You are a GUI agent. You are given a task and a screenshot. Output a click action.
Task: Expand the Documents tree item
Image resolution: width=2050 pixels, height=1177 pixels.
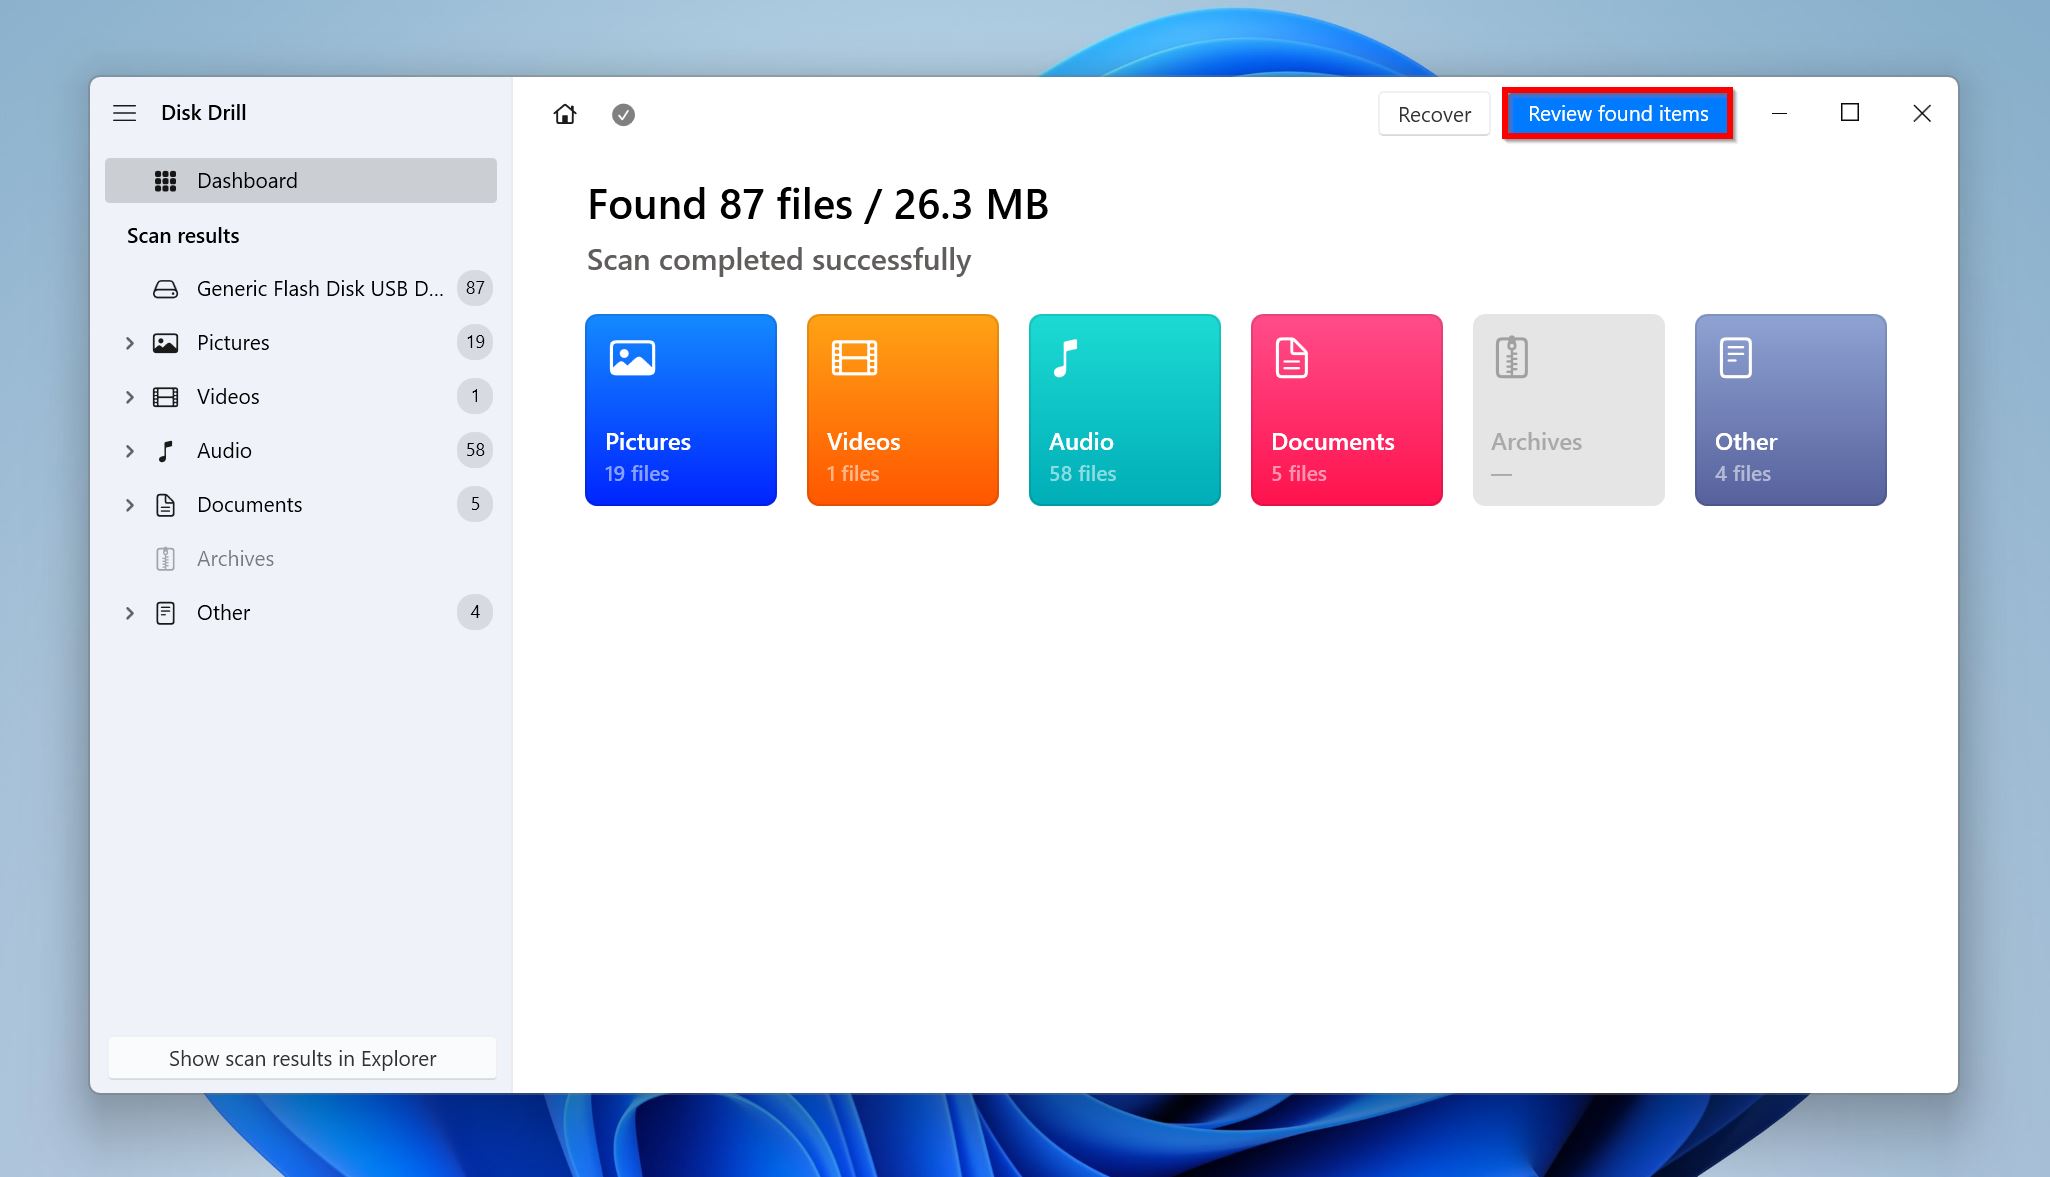pyautogui.click(x=128, y=504)
